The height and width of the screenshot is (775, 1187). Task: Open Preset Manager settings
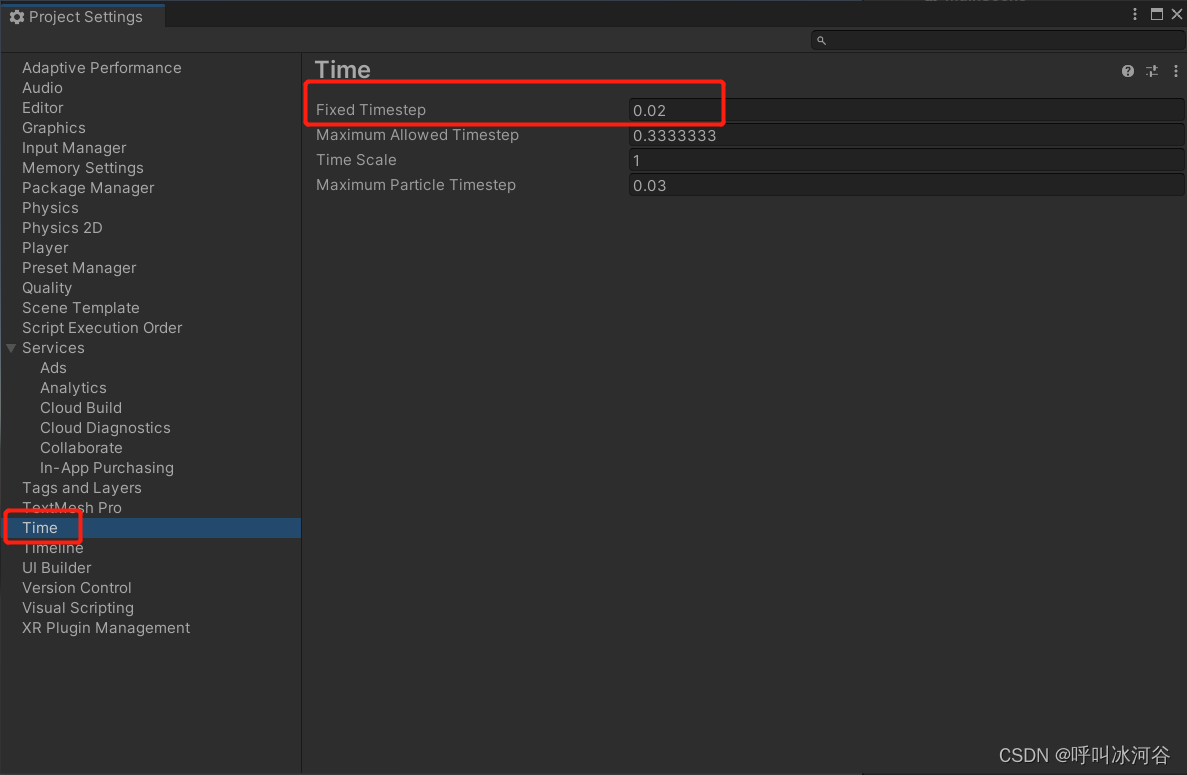coord(79,268)
